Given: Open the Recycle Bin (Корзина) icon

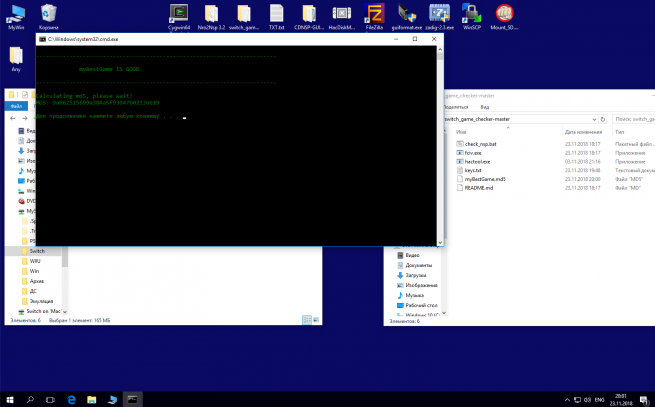Looking at the screenshot, I should pyautogui.click(x=49, y=15).
